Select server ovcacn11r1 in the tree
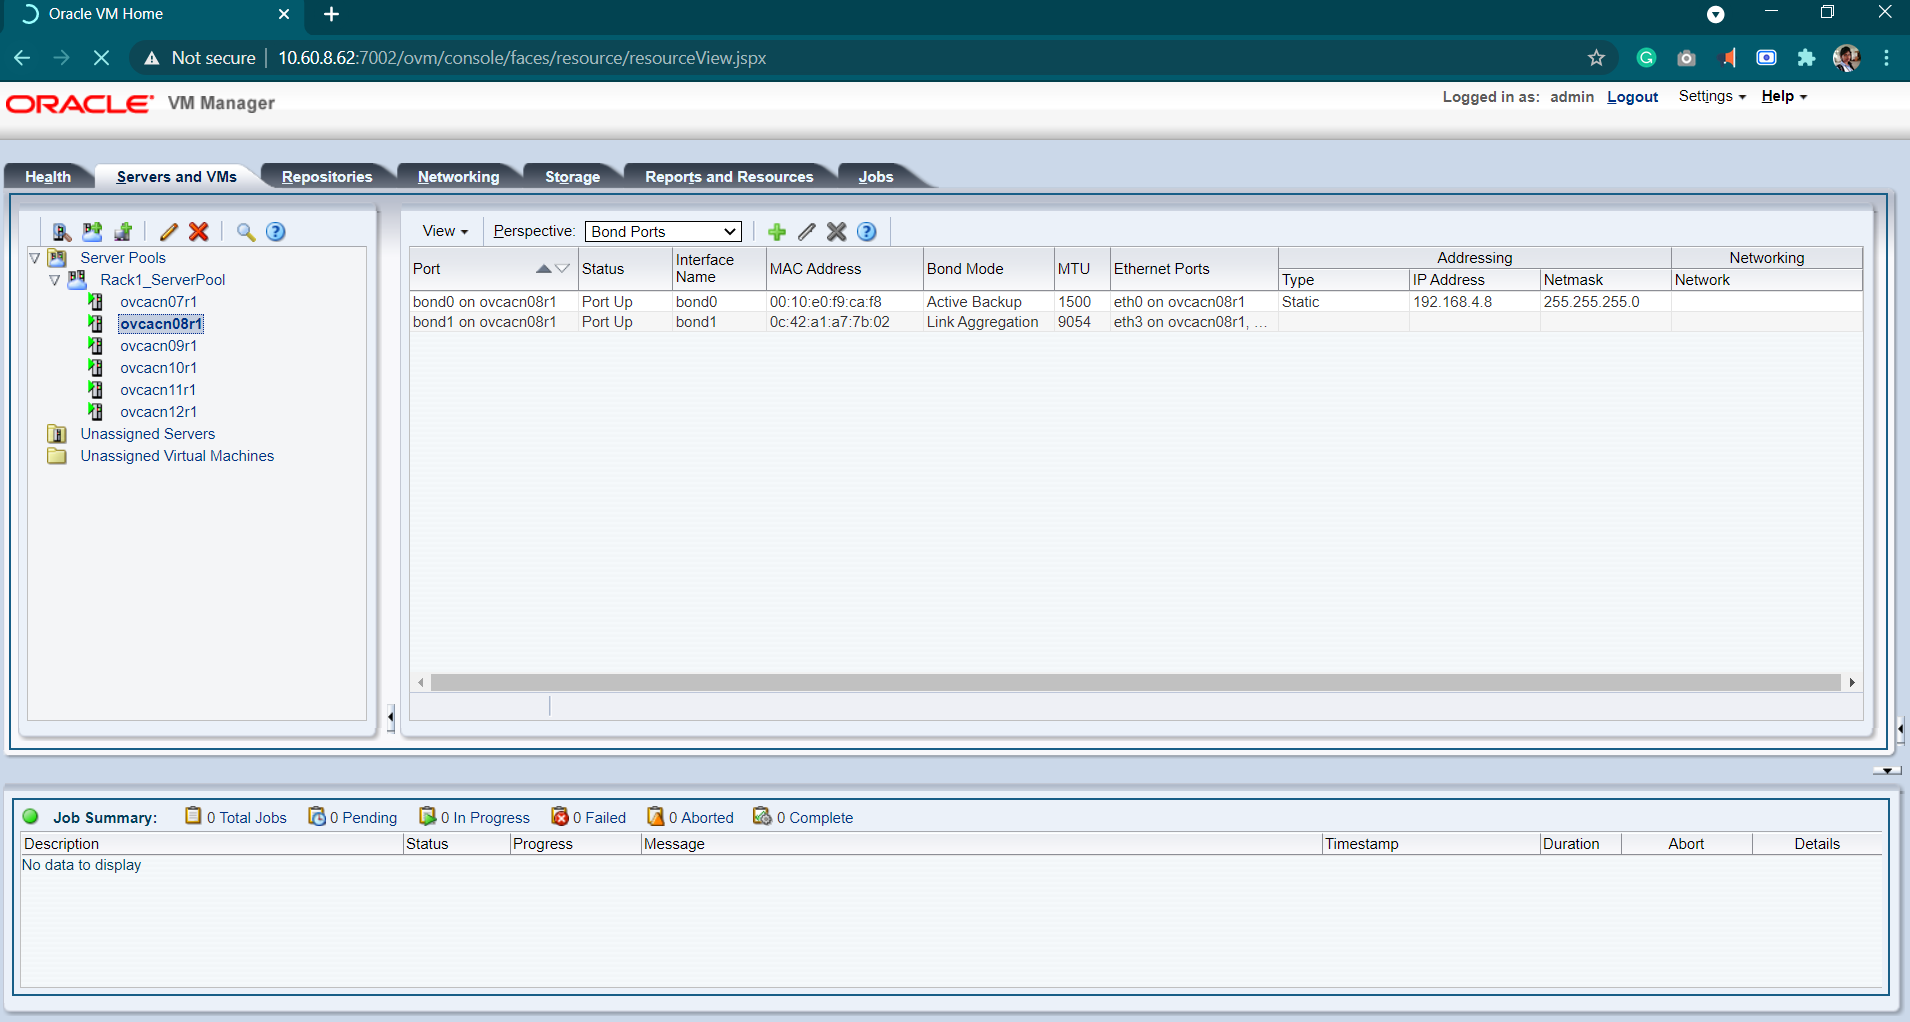This screenshot has height=1022, width=1910. [158, 390]
